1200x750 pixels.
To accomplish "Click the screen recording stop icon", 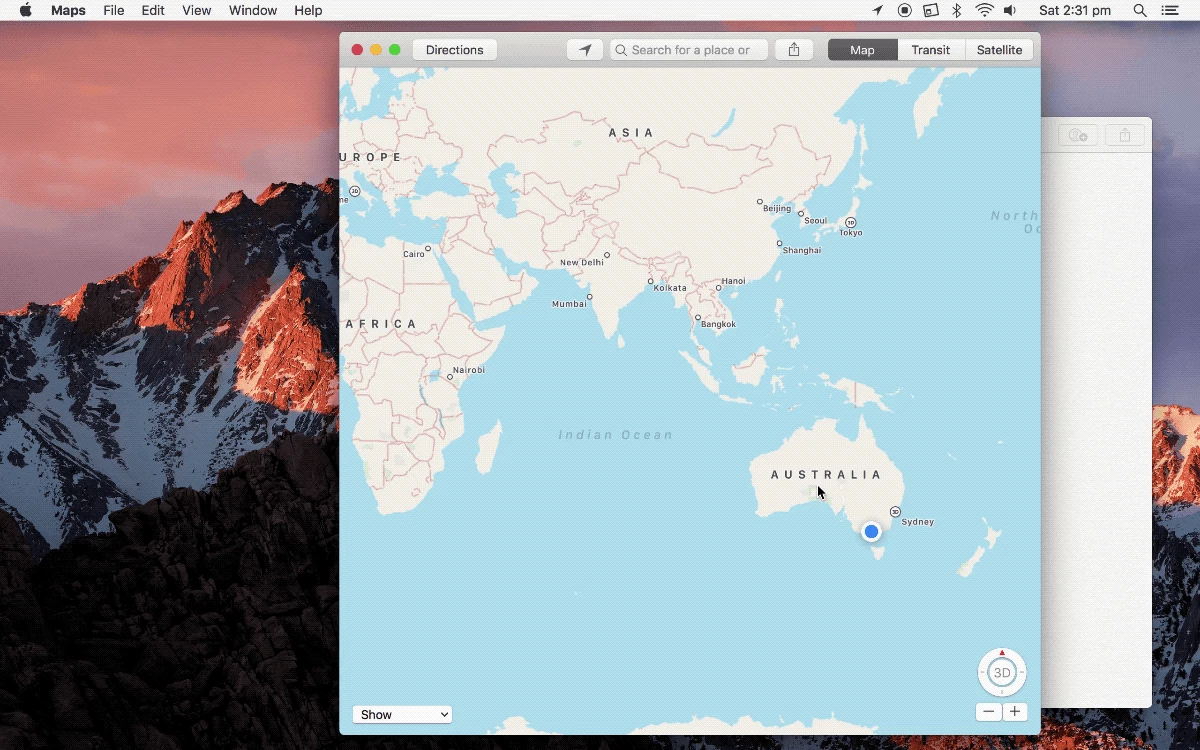I will [904, 10].
